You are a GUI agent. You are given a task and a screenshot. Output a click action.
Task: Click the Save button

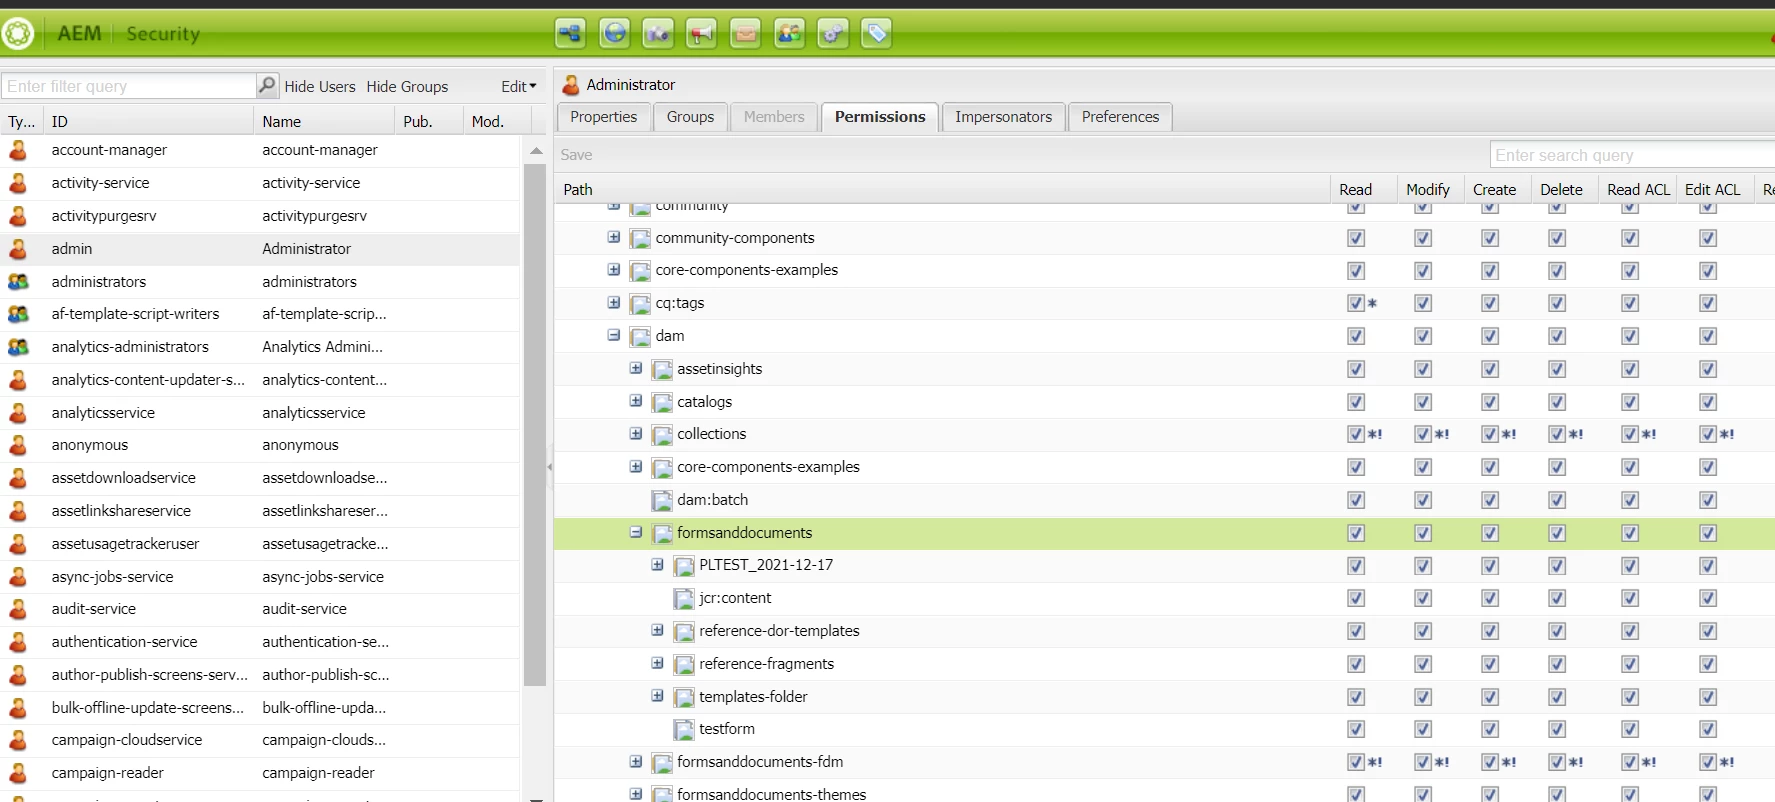point(576,155)
